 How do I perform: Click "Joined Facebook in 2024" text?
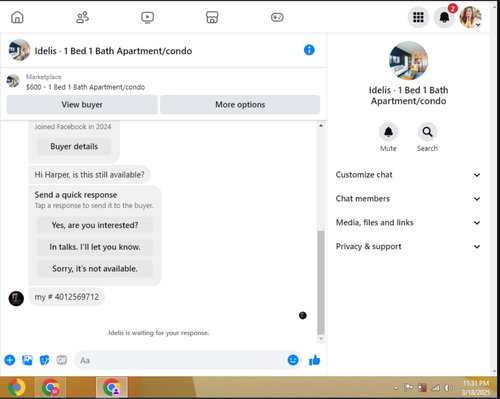(73, 127)
